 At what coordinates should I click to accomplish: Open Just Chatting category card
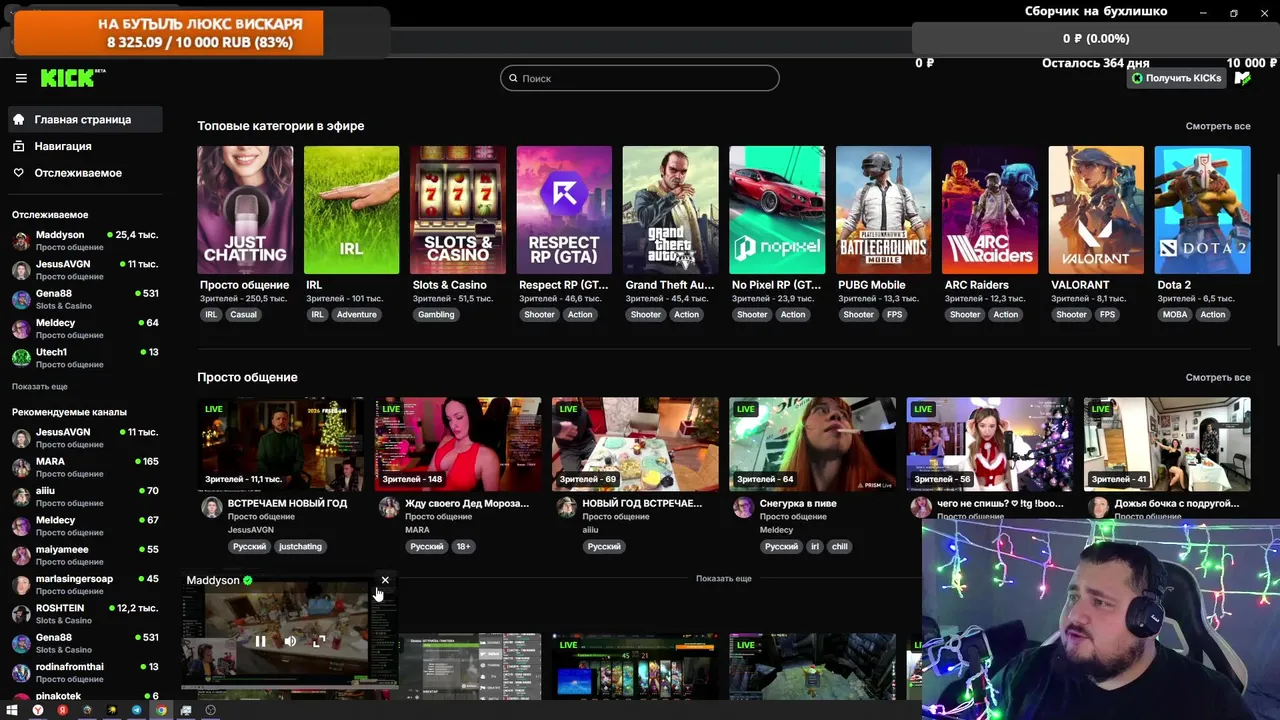point(245,210)
